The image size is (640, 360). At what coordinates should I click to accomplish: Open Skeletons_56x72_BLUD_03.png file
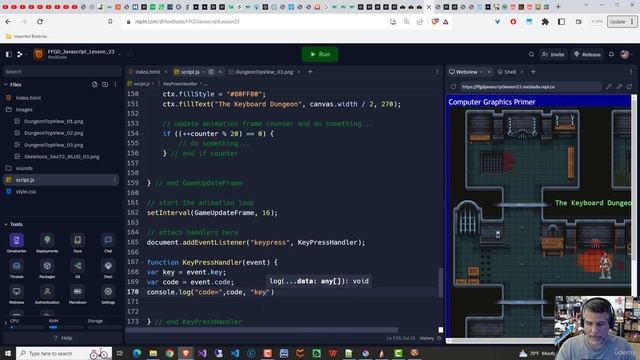(x=61, y=156)
